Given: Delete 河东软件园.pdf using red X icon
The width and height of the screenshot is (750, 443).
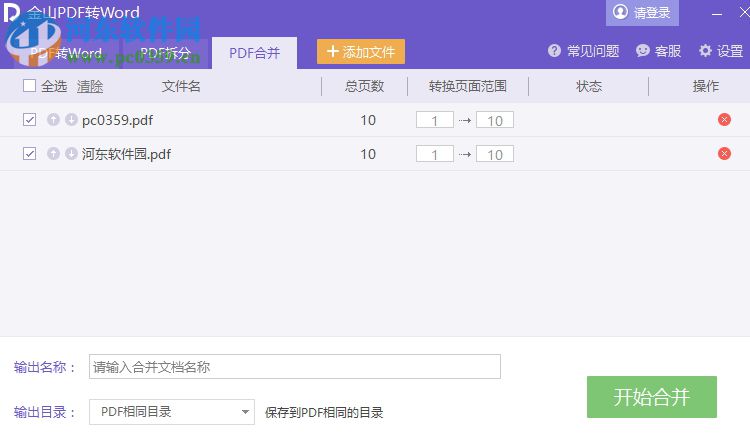Looking at the screenshot, I should [x=724, y=154].
